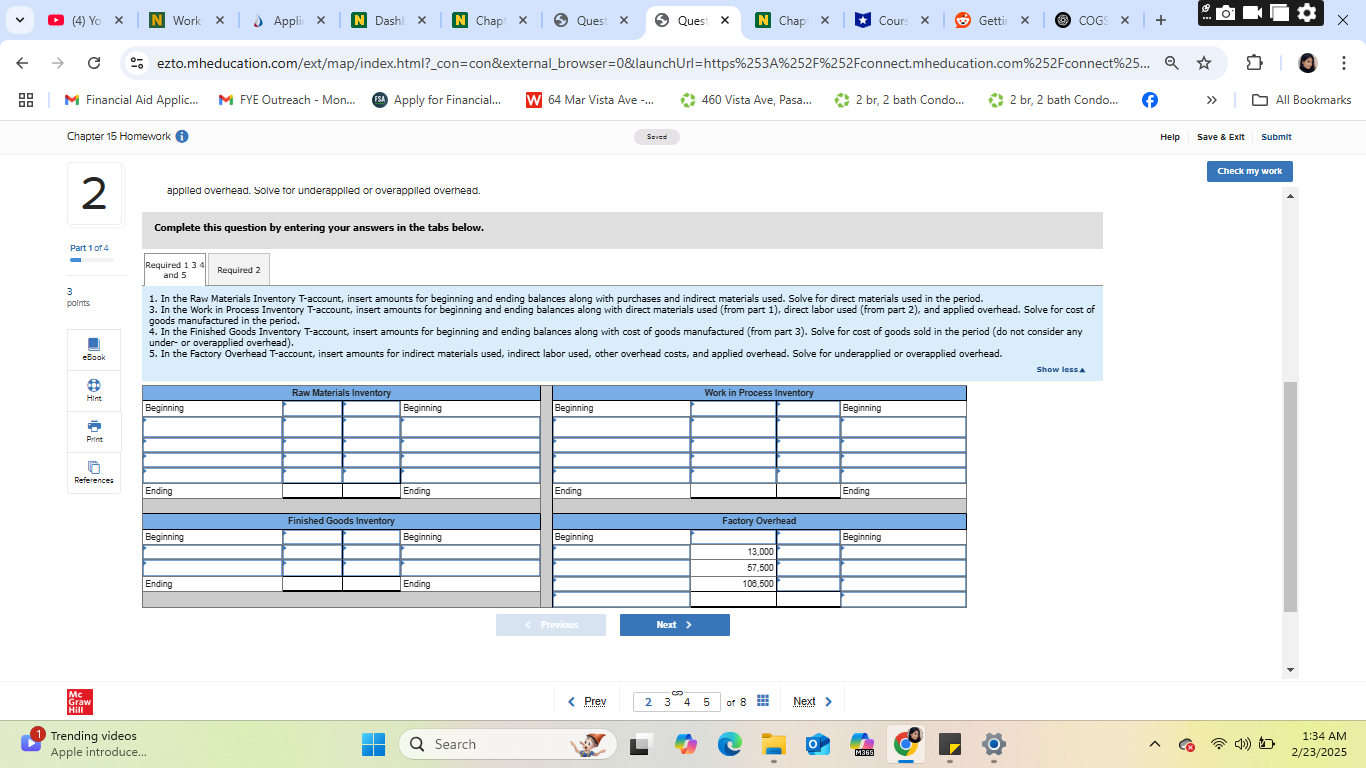1366x768 pixels.
Task: Open the Task View taskbar icon
Action: point(641,744)
